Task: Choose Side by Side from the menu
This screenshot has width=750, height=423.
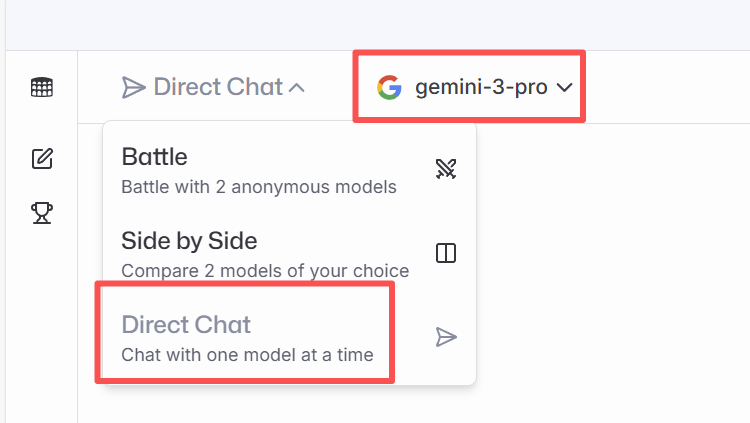Action: (x=189, y=241)
